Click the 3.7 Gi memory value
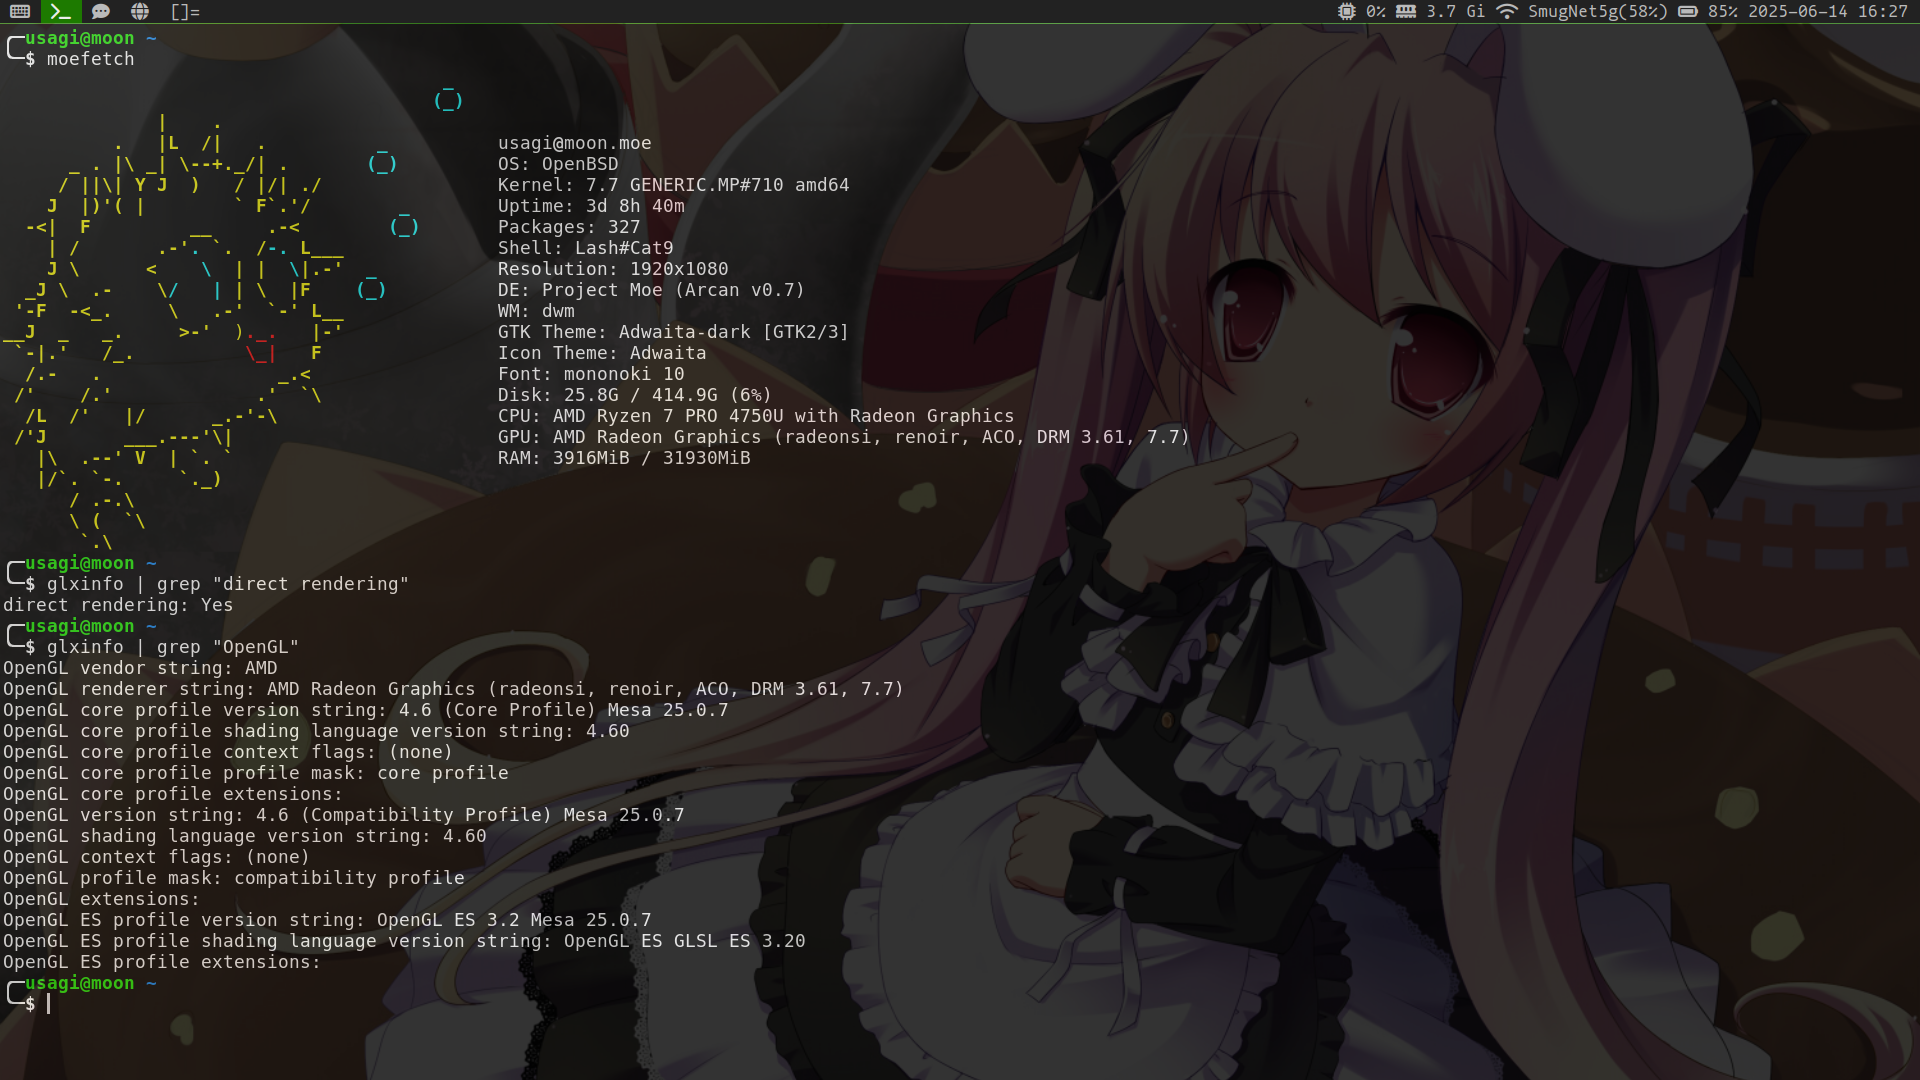Viewport: 1920px width, 1080px height. click(1455, 12)
